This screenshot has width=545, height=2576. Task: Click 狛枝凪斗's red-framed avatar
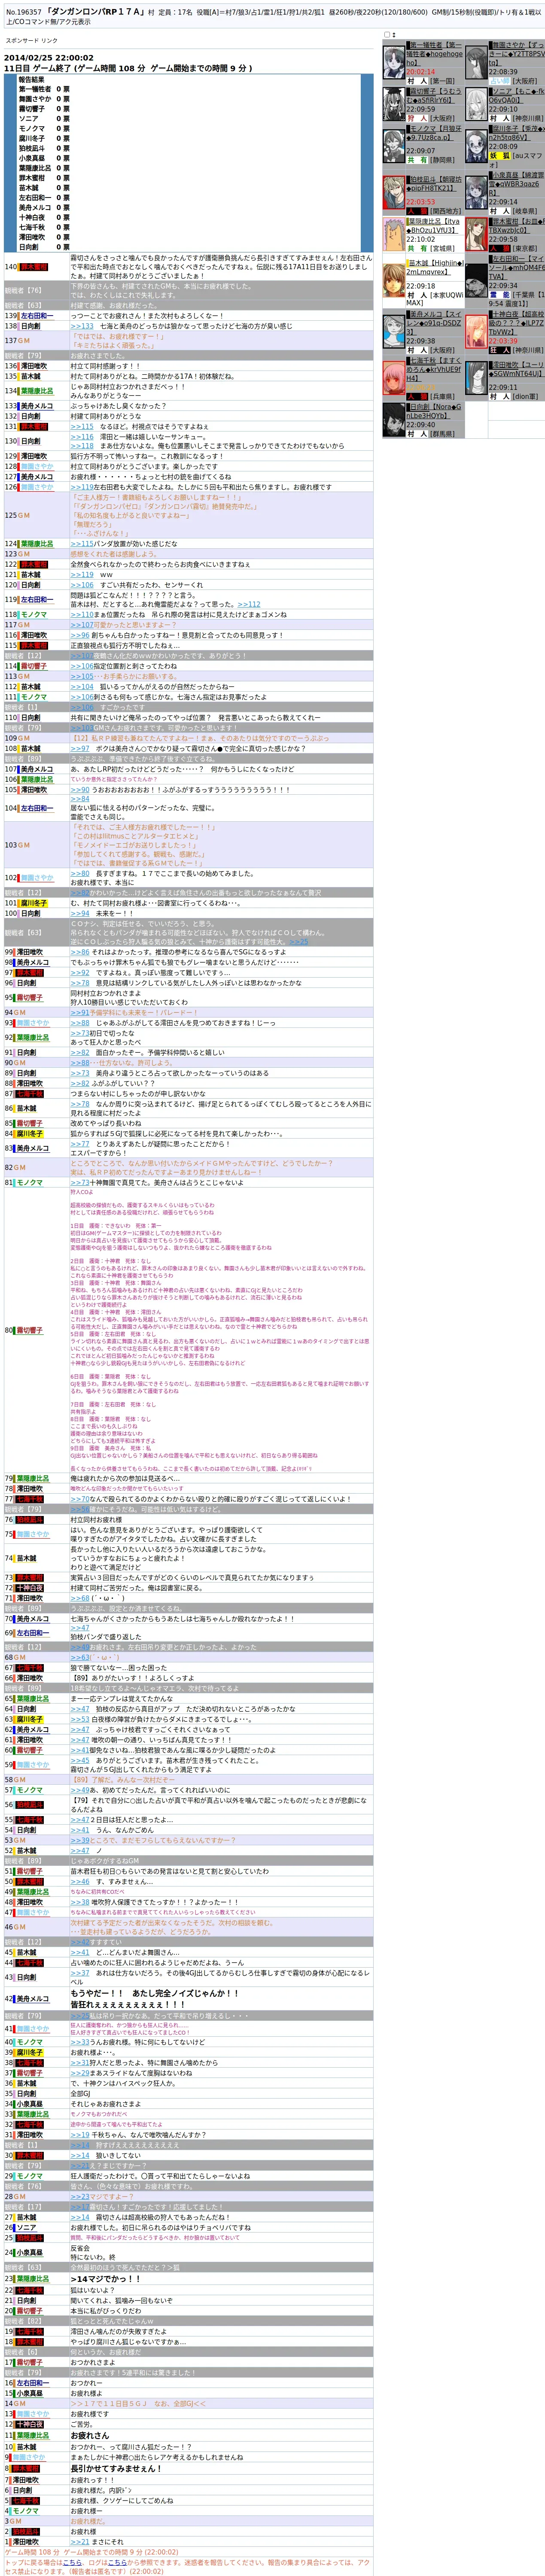pos(393,193)
